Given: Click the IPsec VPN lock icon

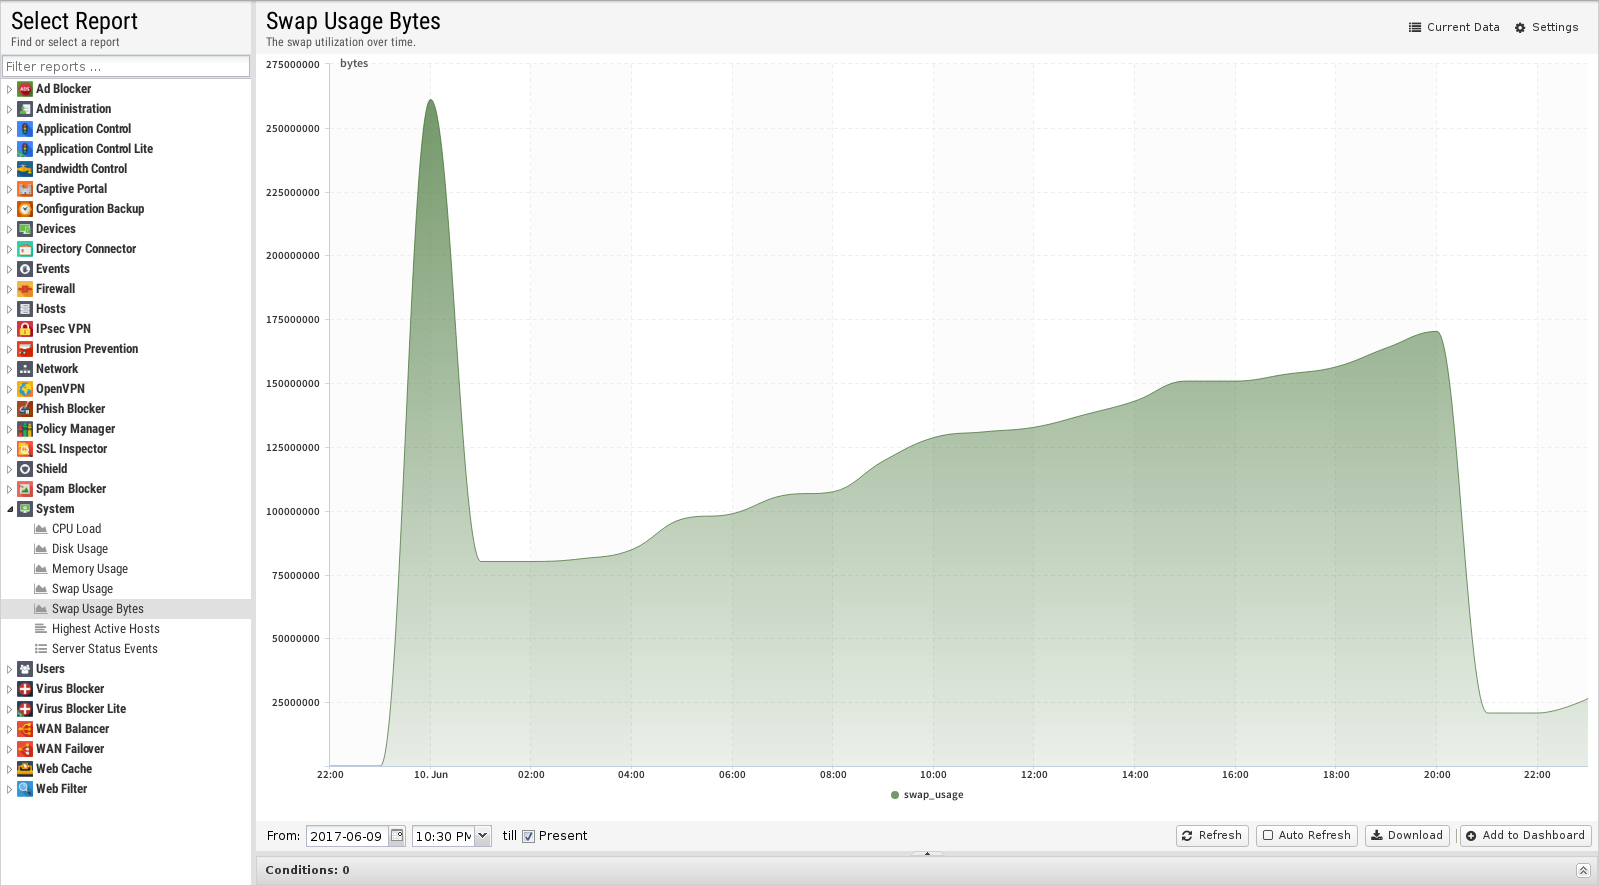Looking at the screenshot, I should 25,329.
